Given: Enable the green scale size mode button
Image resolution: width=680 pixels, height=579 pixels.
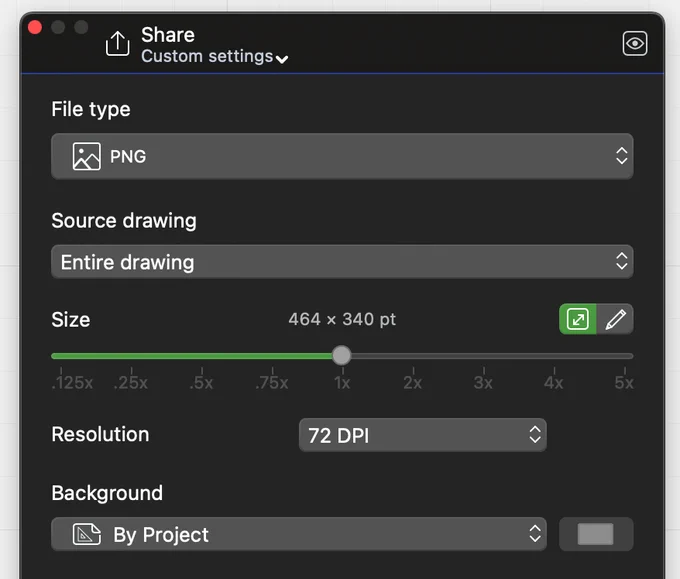Looking at the screenshot, I should [x=578, y=319].
